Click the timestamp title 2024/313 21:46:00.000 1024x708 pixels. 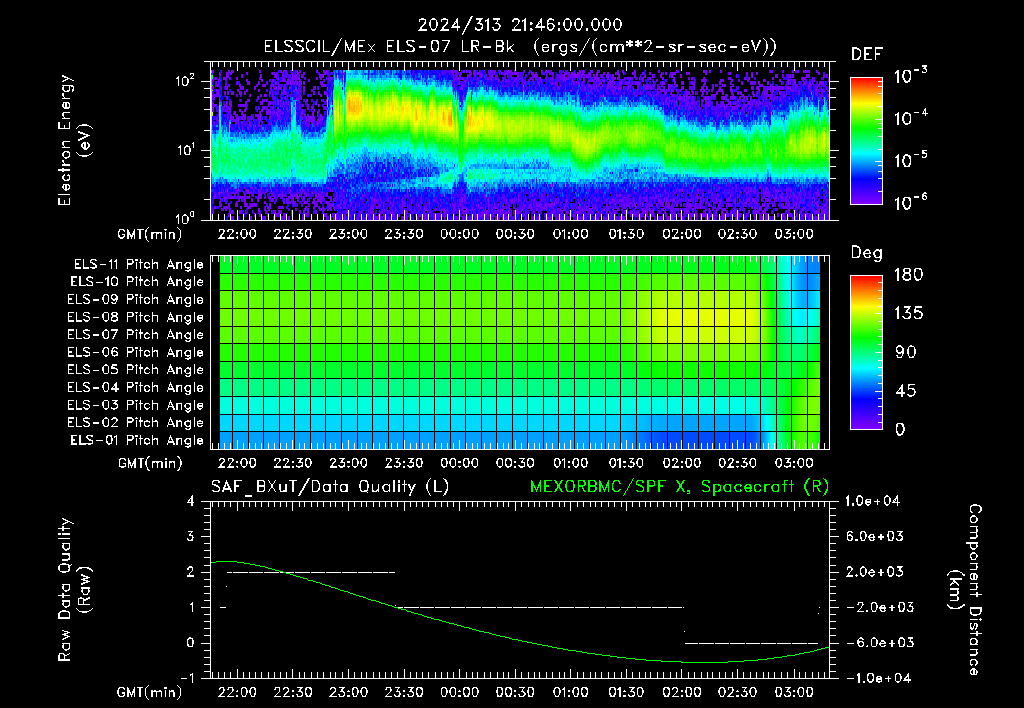[520, 25]
